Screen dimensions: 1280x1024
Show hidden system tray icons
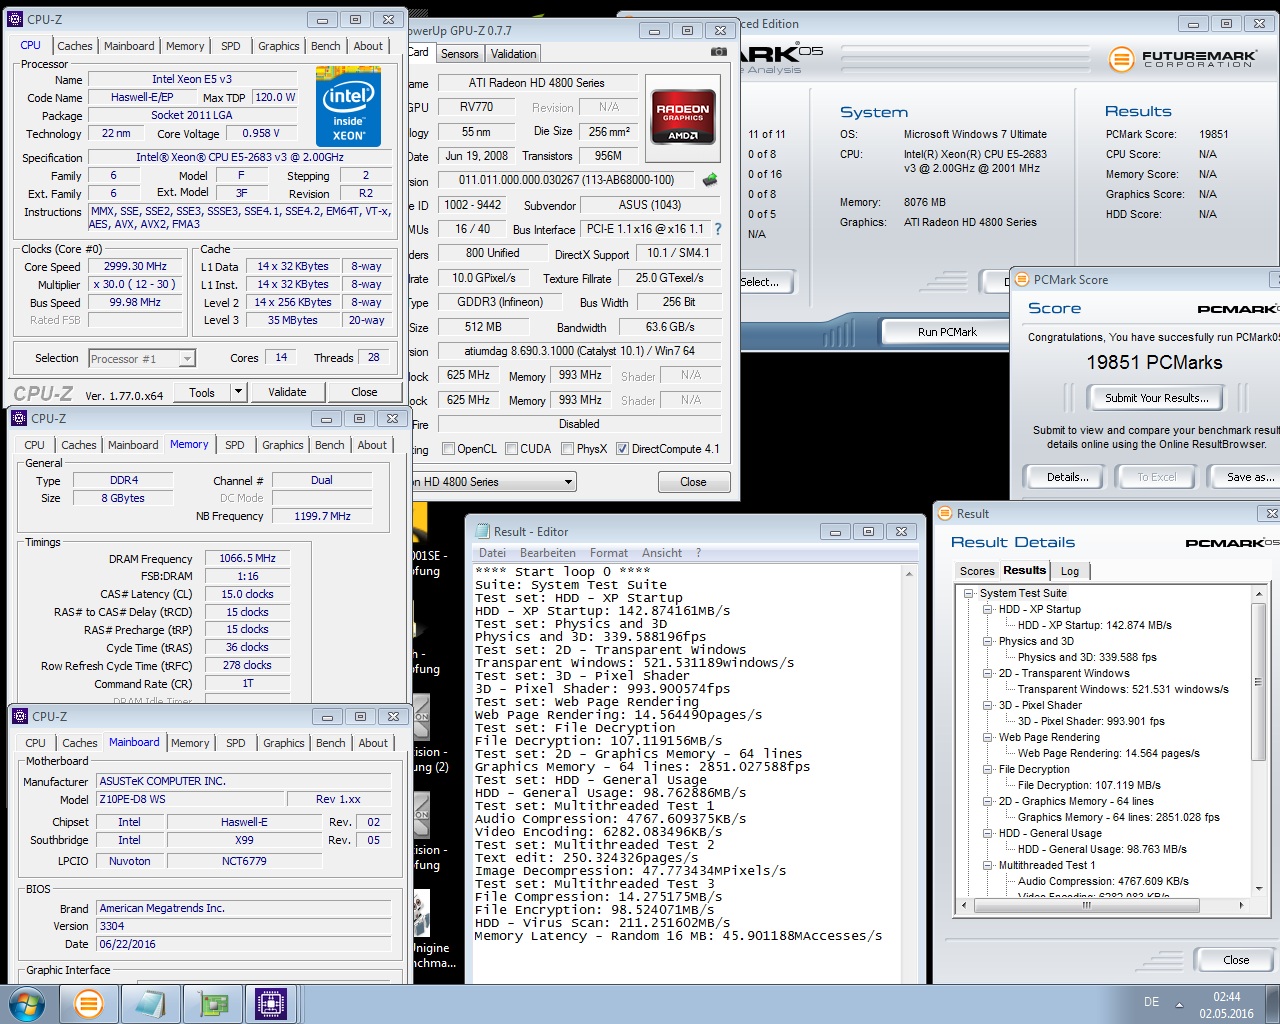point(1179,1004)
